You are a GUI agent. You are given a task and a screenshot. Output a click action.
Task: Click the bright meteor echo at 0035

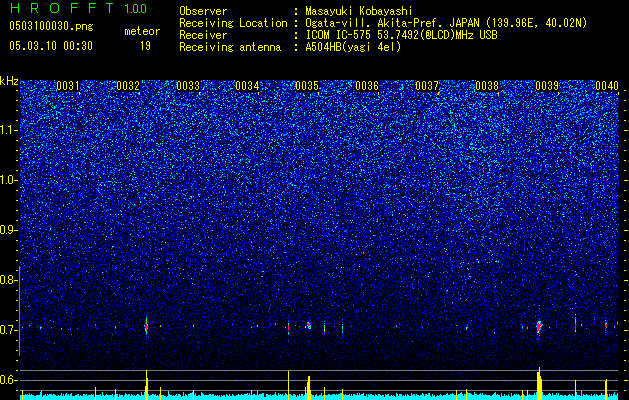click(308, 325)
